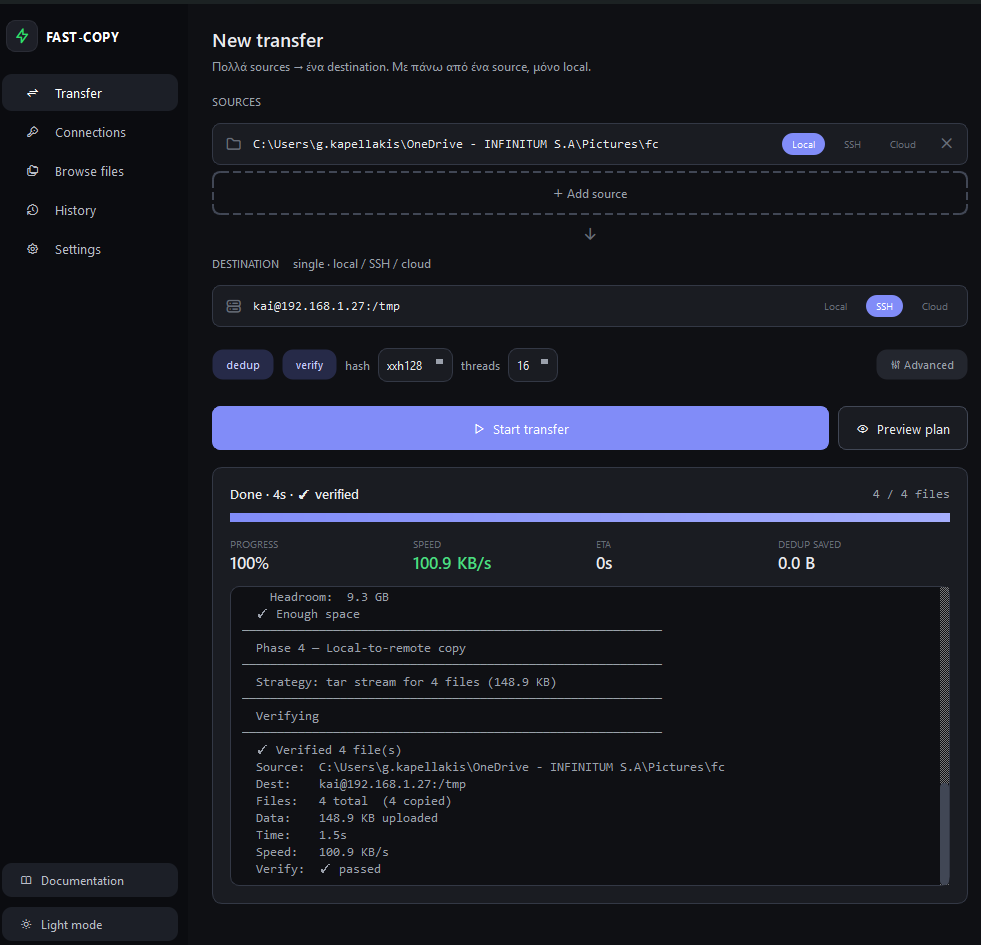
Task: Toggle the dedup option
Action: coord(243,365)
